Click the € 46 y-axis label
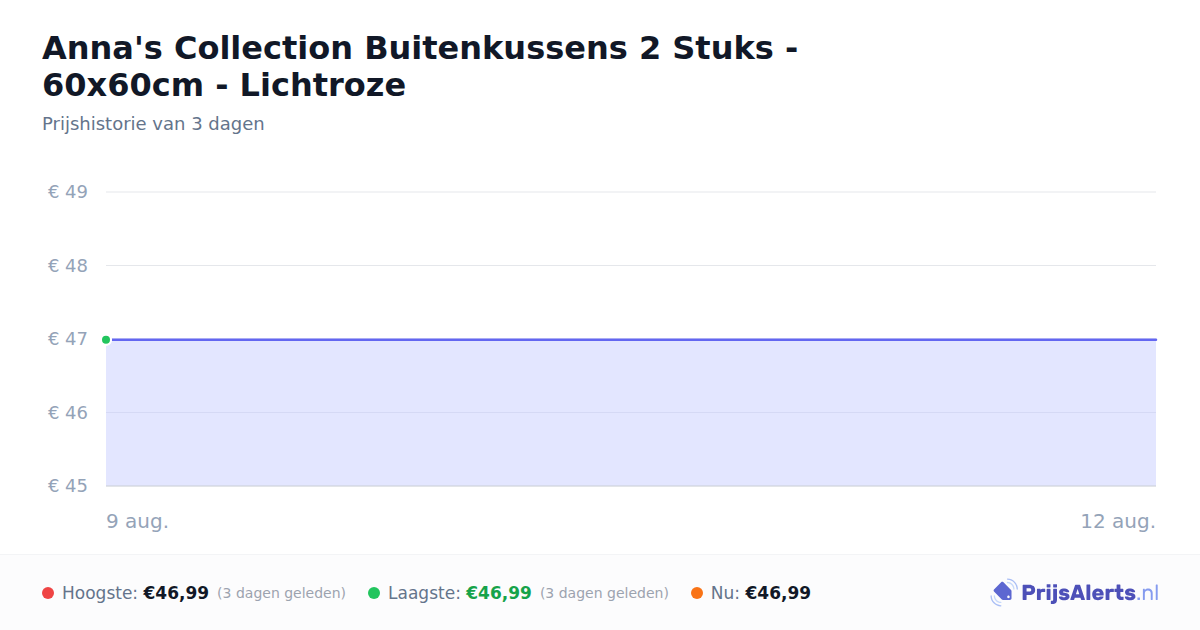This screenshot has height=630, width=1200. (68, 413)
